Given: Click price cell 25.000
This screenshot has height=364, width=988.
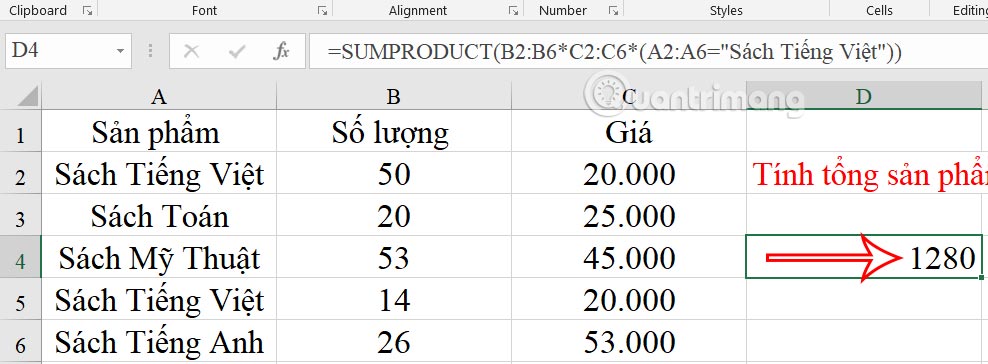Looking at the screenshot, I should (629, 216).
